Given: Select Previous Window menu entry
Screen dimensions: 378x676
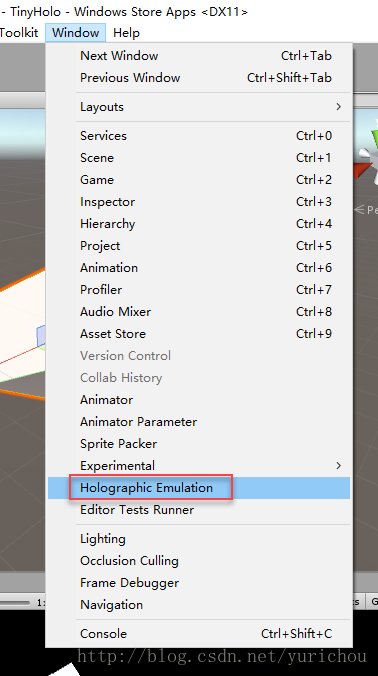Looking at the screenshot, I should [x=199, y=78].
